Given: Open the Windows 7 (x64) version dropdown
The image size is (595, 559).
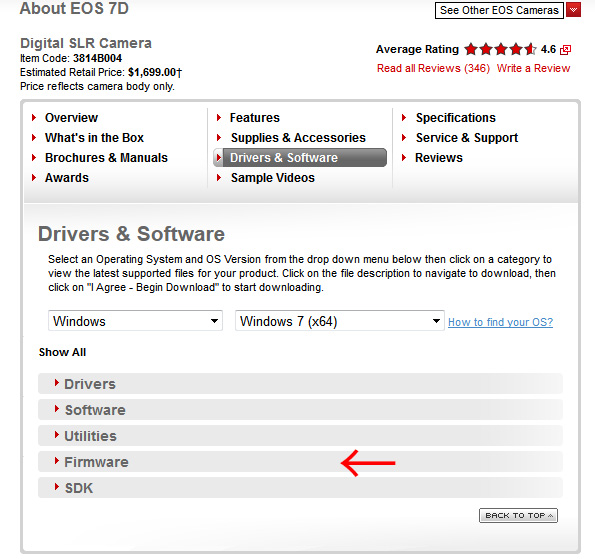Looking at the screenshot, I should tap(340, 321).
